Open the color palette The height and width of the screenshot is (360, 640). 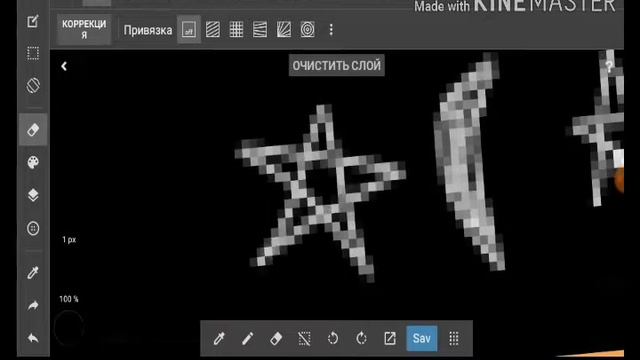coord(33,162)
